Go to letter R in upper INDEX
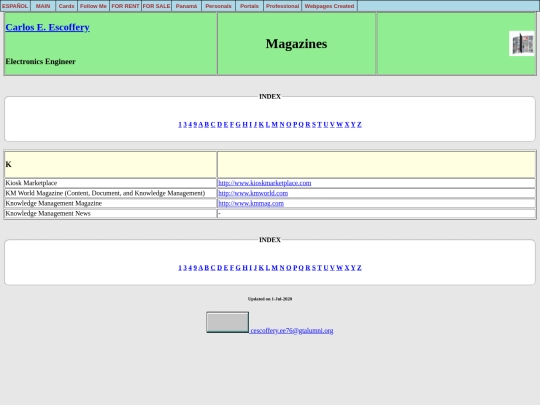Viewport: 540px width, 405px height. coord(308,124)
